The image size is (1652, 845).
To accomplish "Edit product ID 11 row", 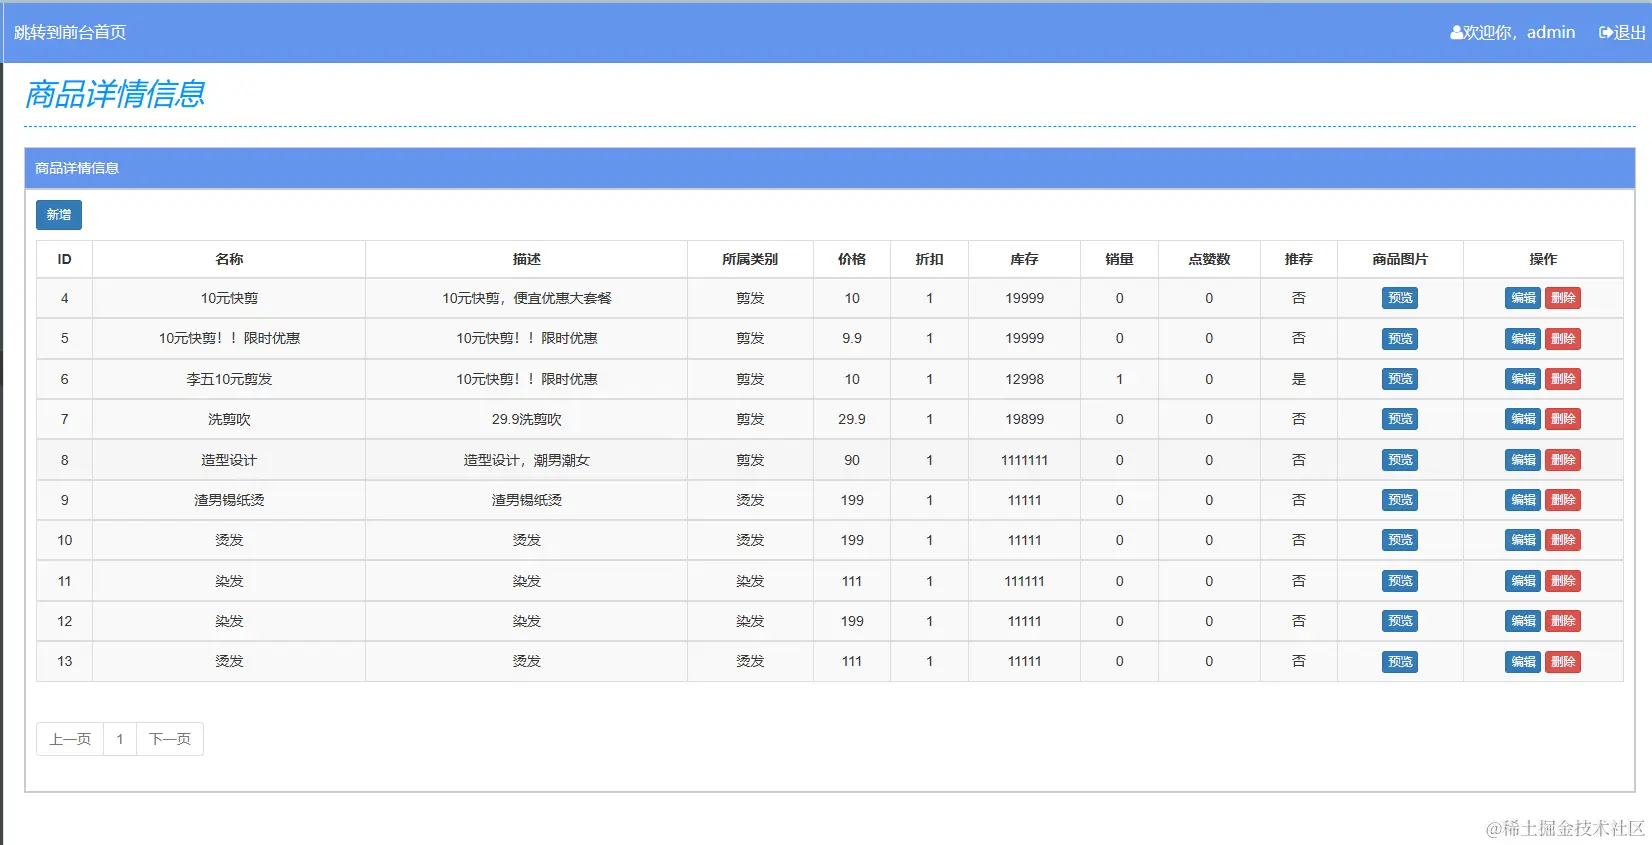I will (x=1523, y=581).
